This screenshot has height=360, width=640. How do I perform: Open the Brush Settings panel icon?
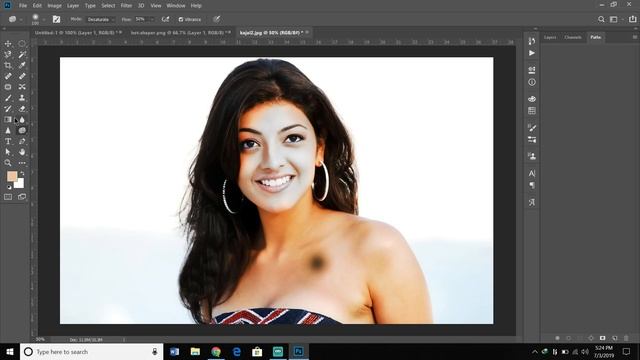(531, 128)
